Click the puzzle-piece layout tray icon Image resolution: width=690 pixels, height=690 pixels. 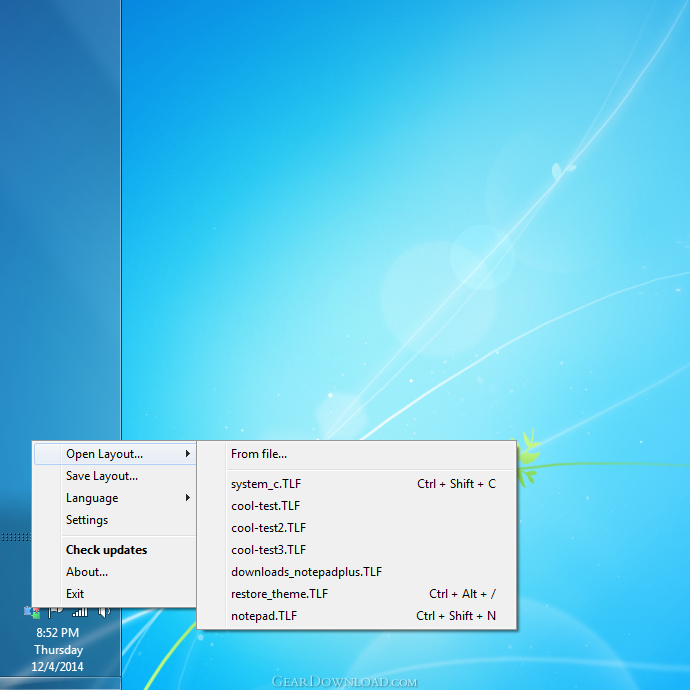click(x=32, y=612)
